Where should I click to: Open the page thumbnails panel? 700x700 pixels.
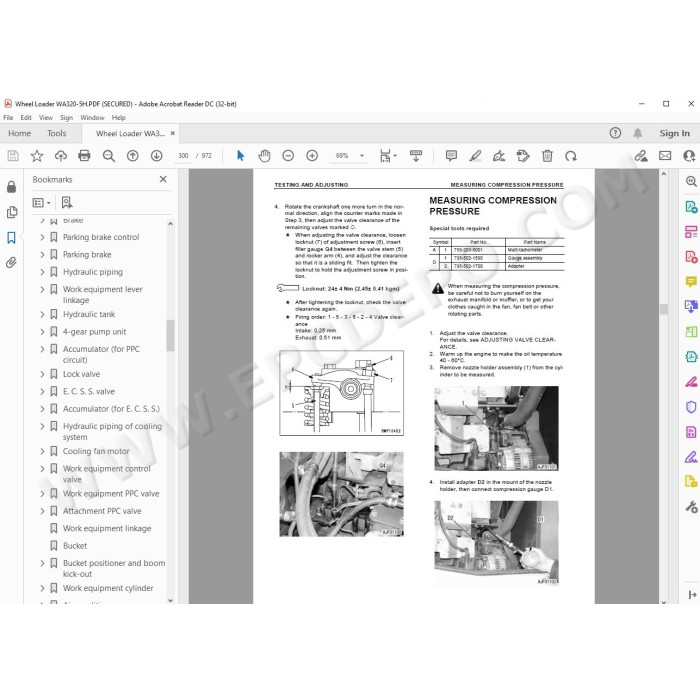tap(12, 212)
